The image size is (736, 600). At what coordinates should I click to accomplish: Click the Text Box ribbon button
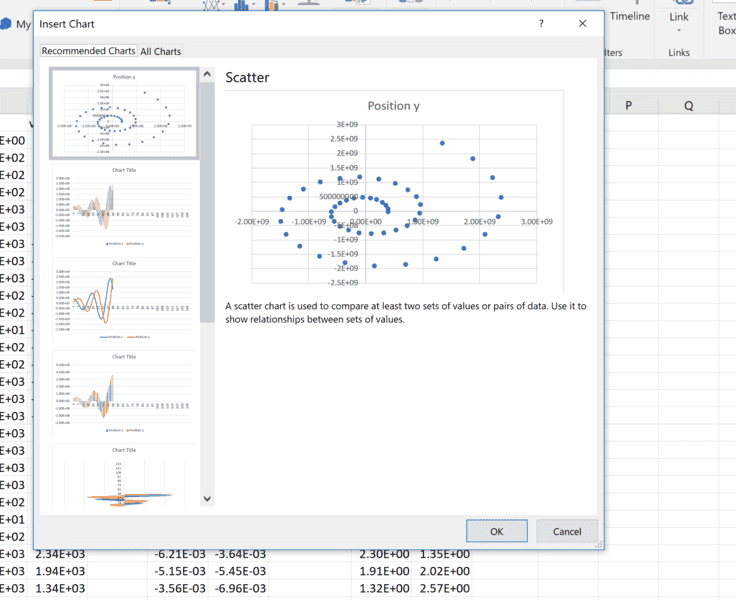tap(726, 22)
